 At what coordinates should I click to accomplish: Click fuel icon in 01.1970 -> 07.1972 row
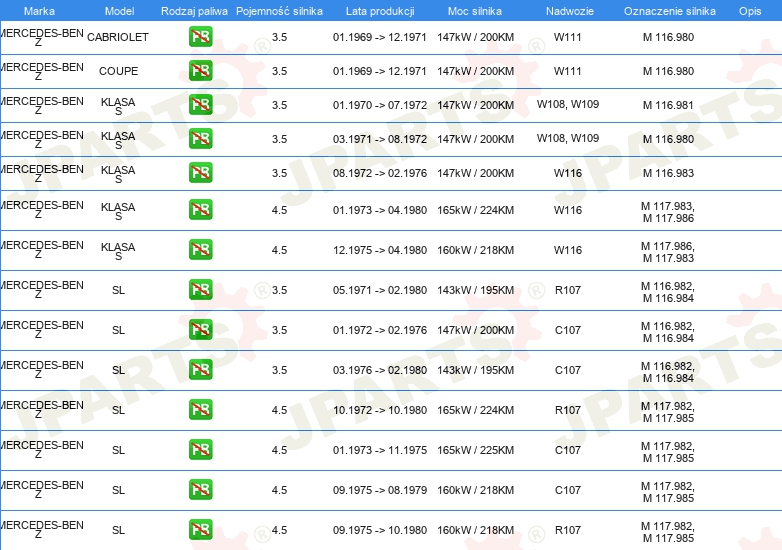click(200, 105)
